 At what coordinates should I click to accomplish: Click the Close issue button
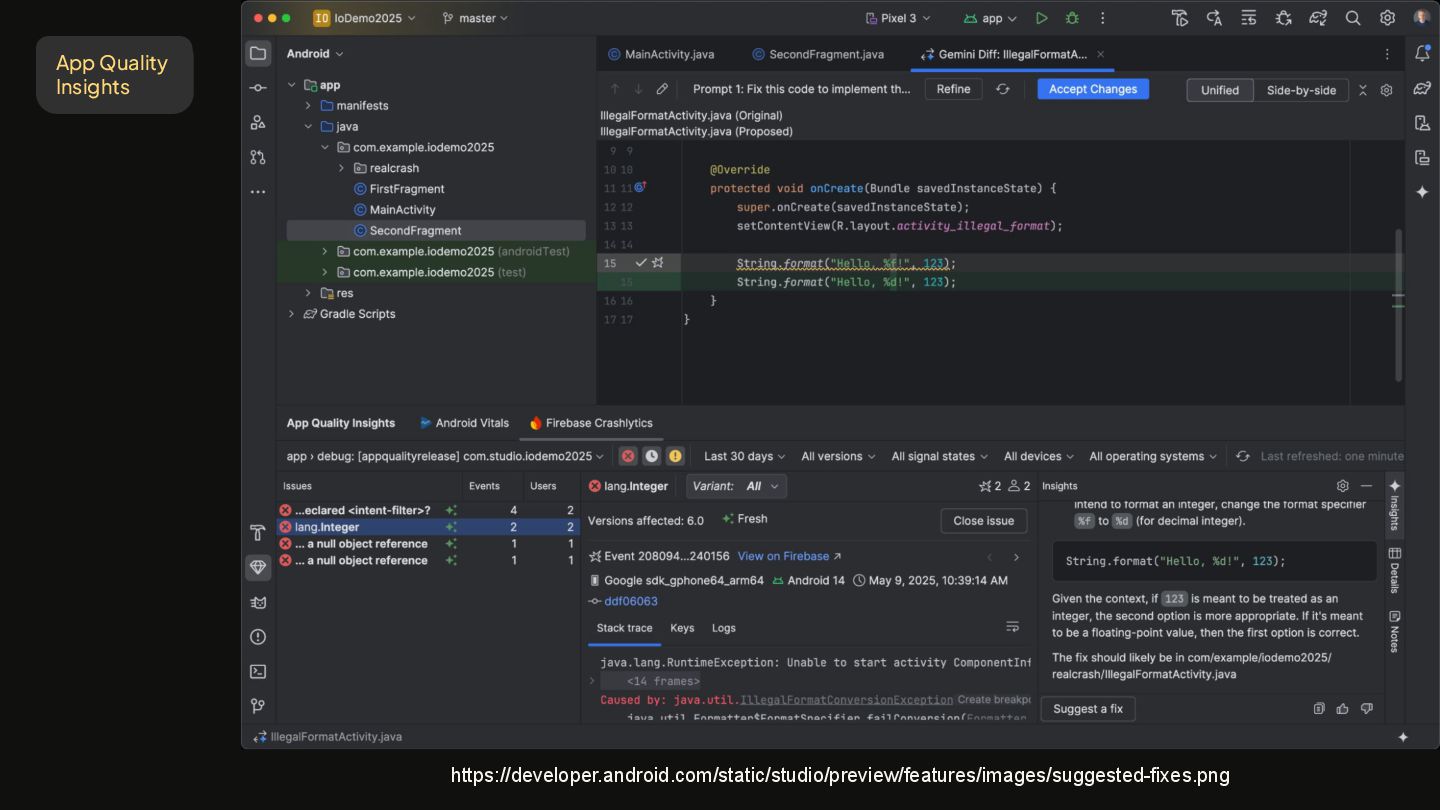pyautogui.click(x=984, y=521)
